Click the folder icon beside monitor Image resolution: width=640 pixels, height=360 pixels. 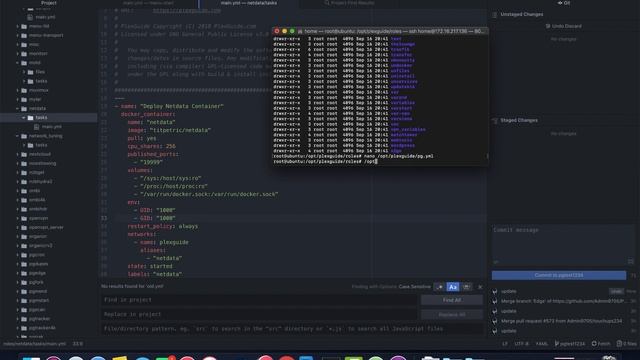click(24, 54)
